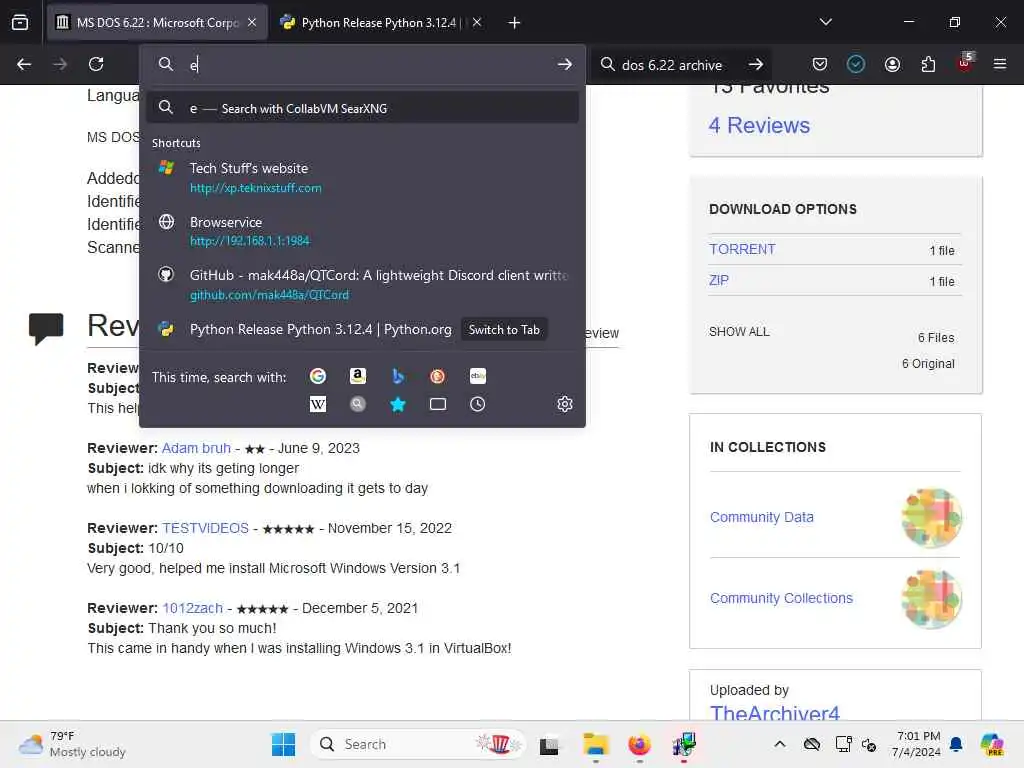Open a new tab
The image size is (1024, 768).
click(515, 23)
